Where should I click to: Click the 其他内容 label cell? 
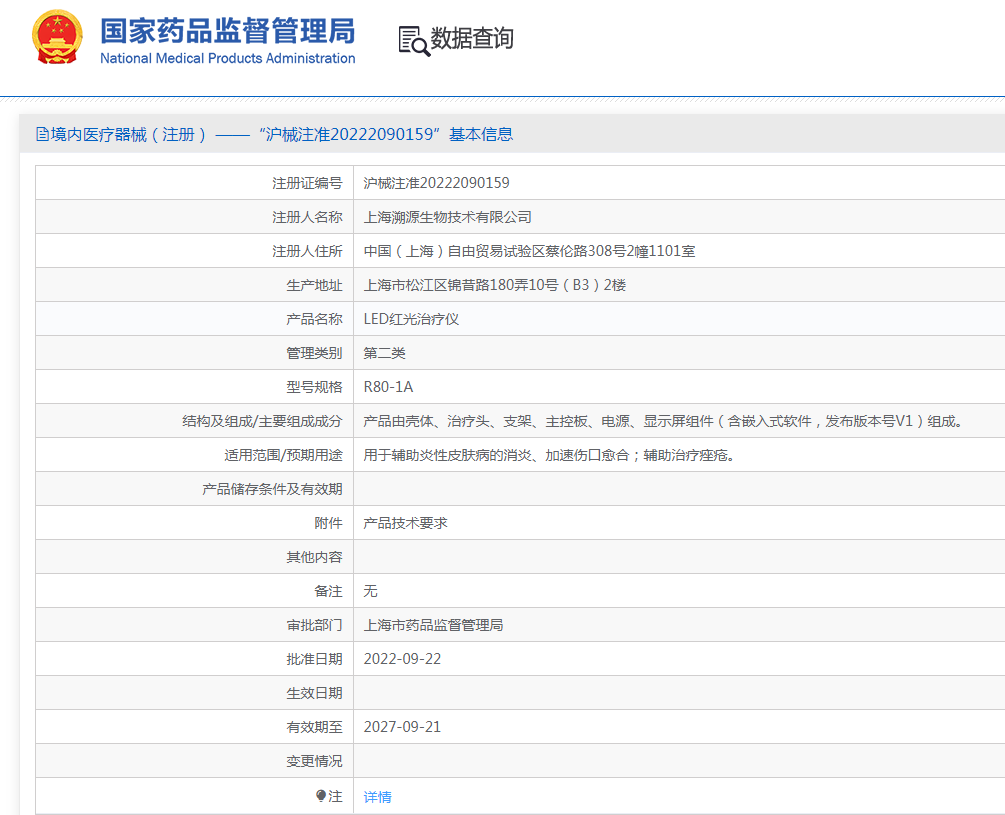point(195,557)
